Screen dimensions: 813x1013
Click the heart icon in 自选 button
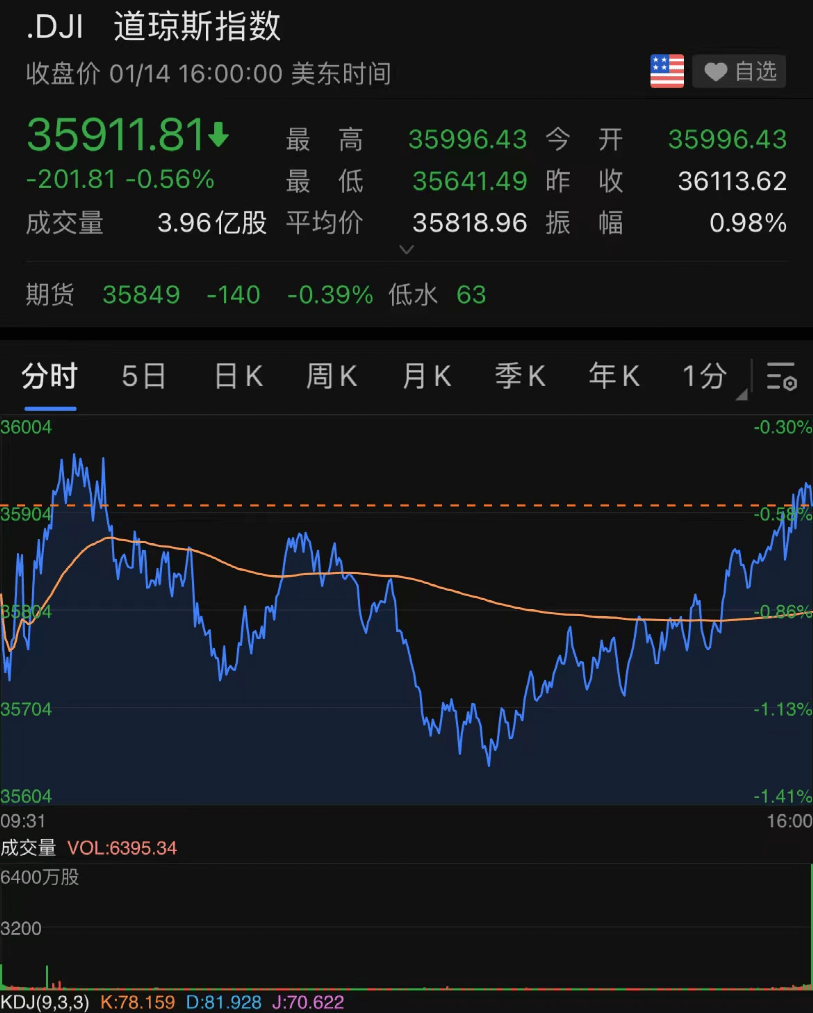[x=715, y=72]
